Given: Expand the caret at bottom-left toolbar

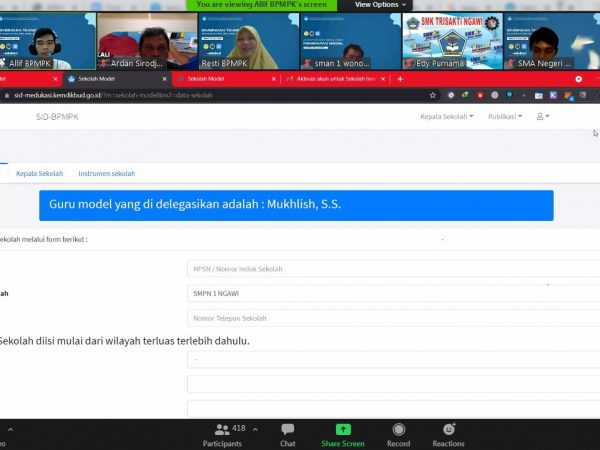Looking at the screenshot, I should (x=10, y=430).
